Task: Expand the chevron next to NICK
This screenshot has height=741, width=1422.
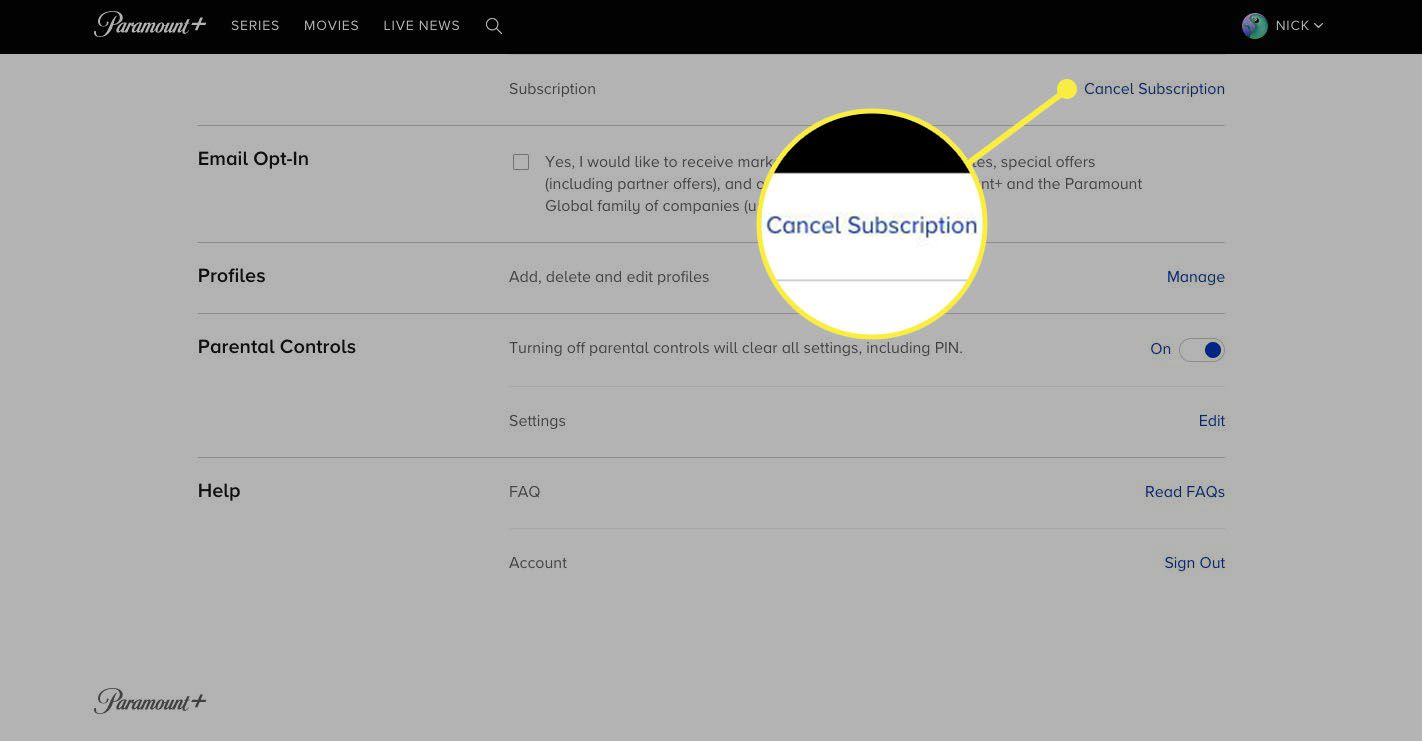Action: point(1318,26)
